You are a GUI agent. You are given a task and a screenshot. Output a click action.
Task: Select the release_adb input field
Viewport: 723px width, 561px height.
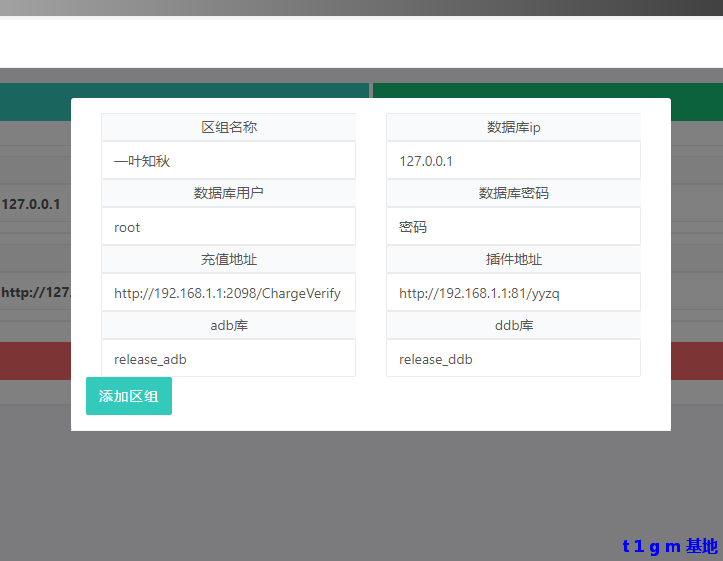coord(228,359)
